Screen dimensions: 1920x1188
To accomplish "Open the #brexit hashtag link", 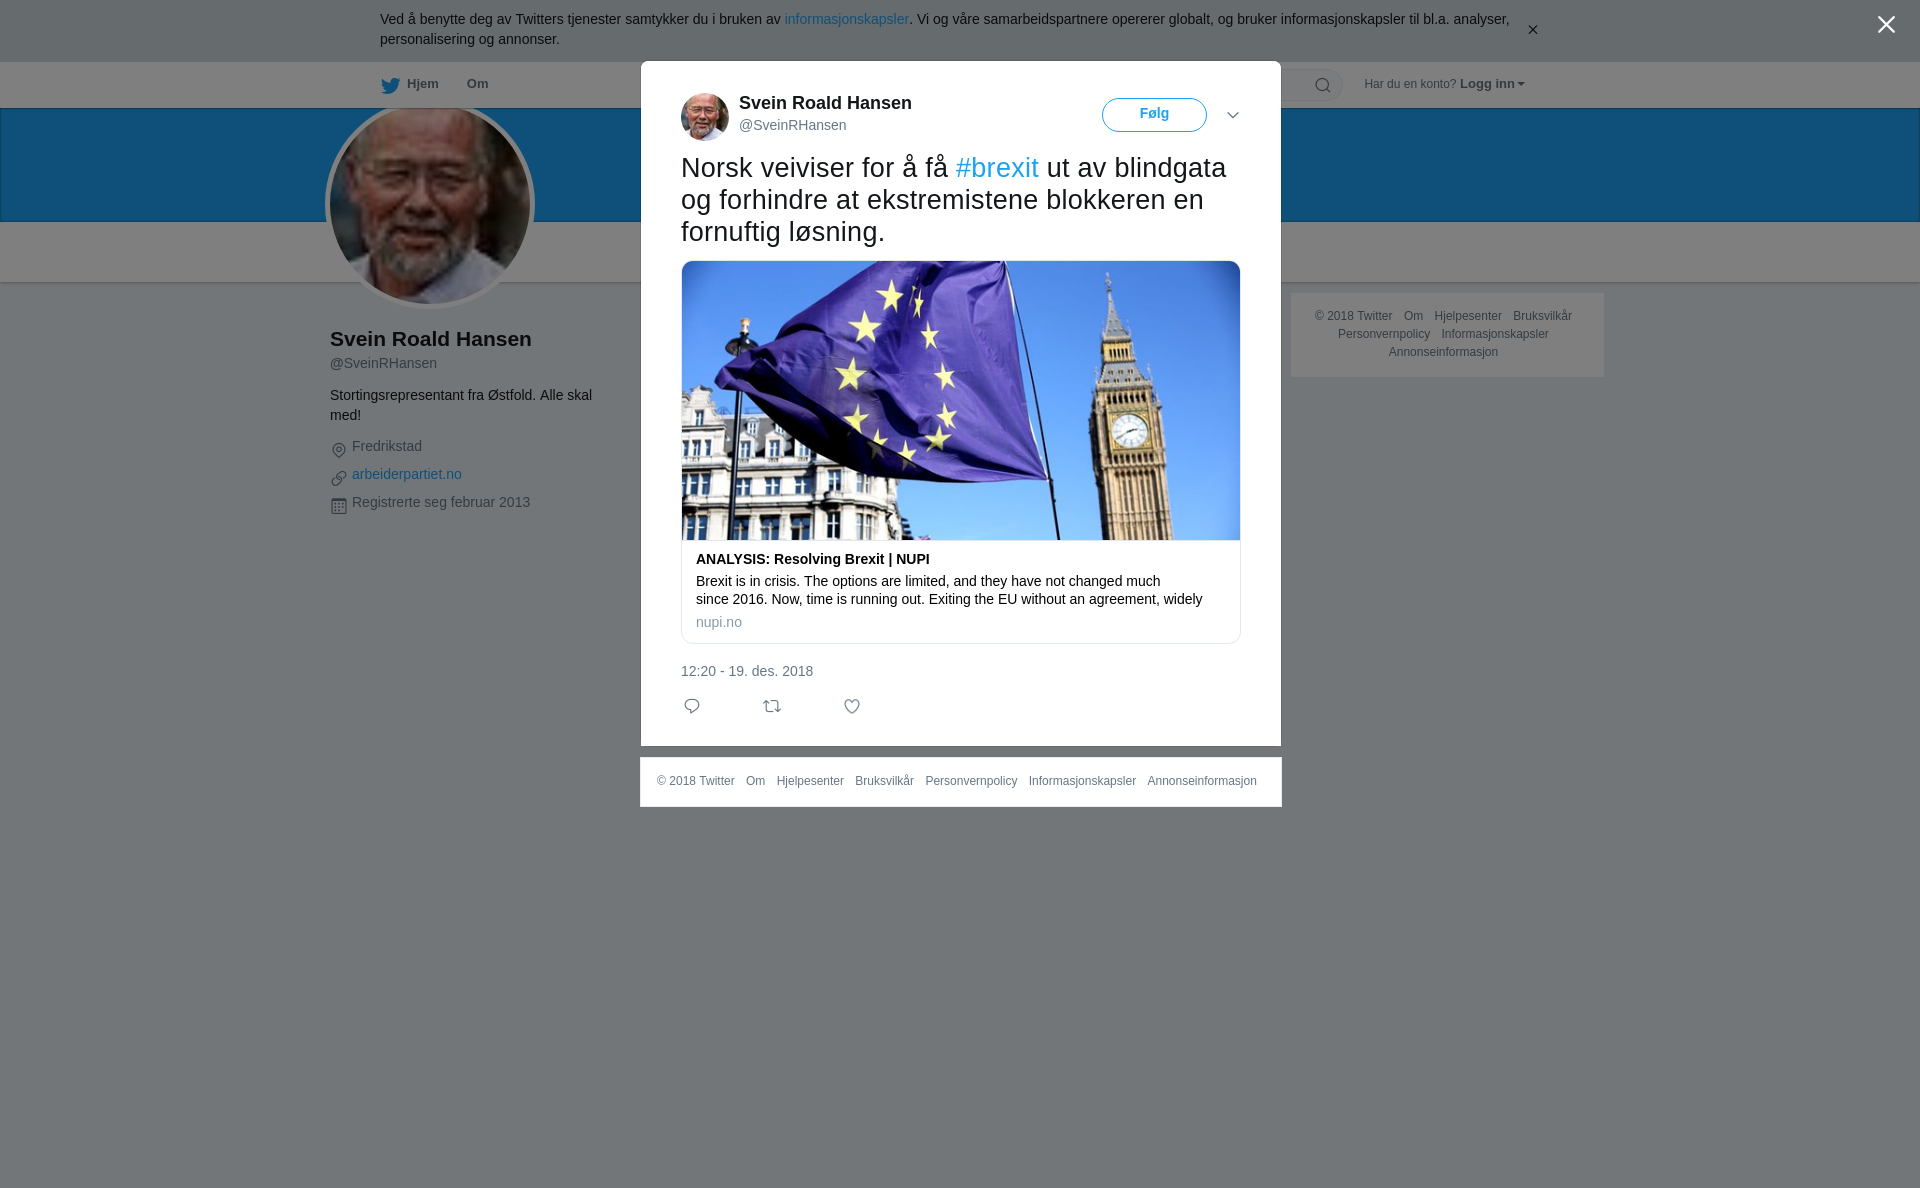I will click(x=997, y=168).
